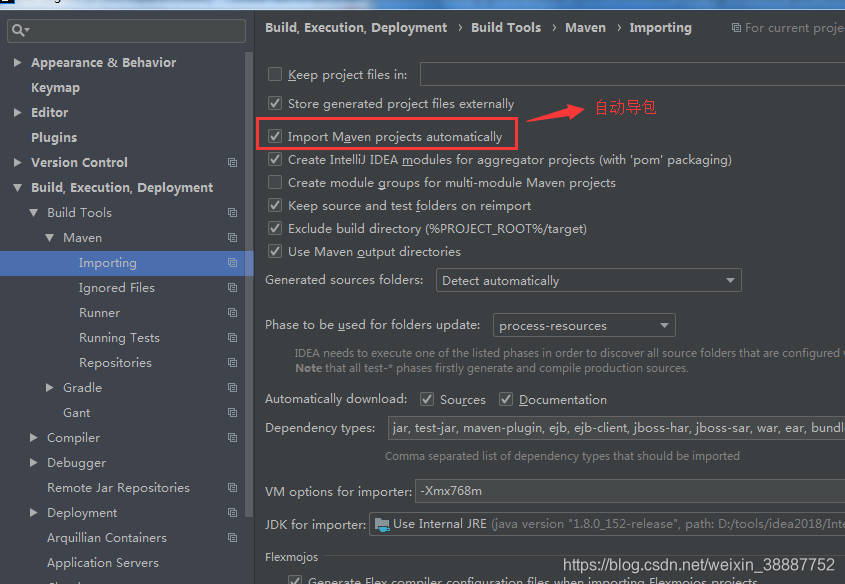Click Dependency types text field
This screenshot has width=845, height=584.
click(616, 428)
